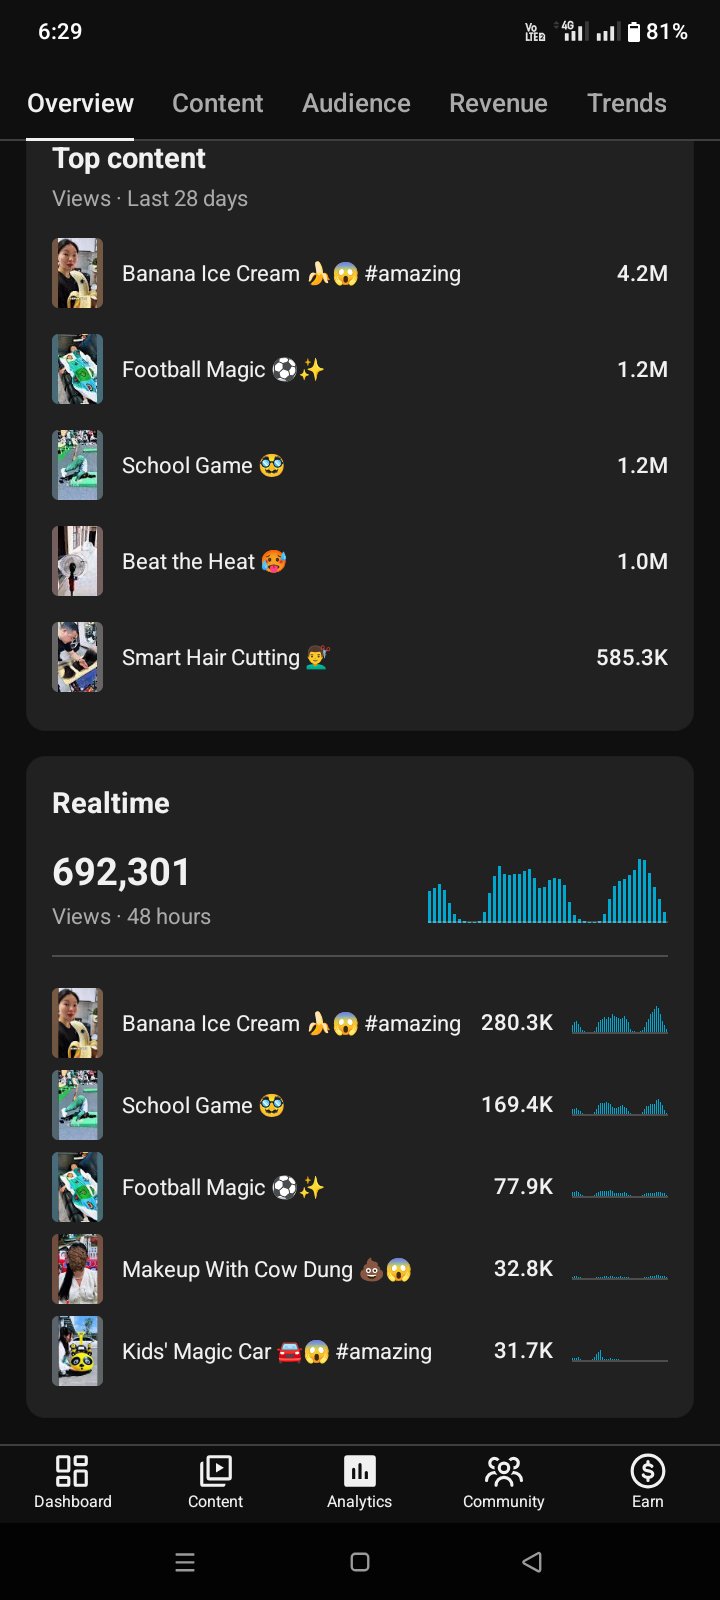The height and width of the screenshot is (1600, 720).
Task: Open Banana Ice Cream in Top content
Action: 360,273
